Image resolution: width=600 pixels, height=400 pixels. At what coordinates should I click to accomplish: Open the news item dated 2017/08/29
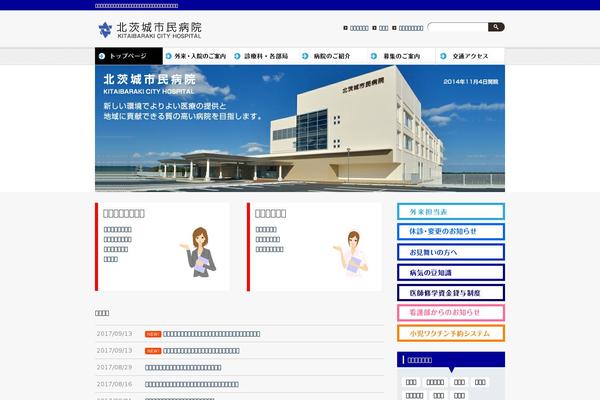183,367
